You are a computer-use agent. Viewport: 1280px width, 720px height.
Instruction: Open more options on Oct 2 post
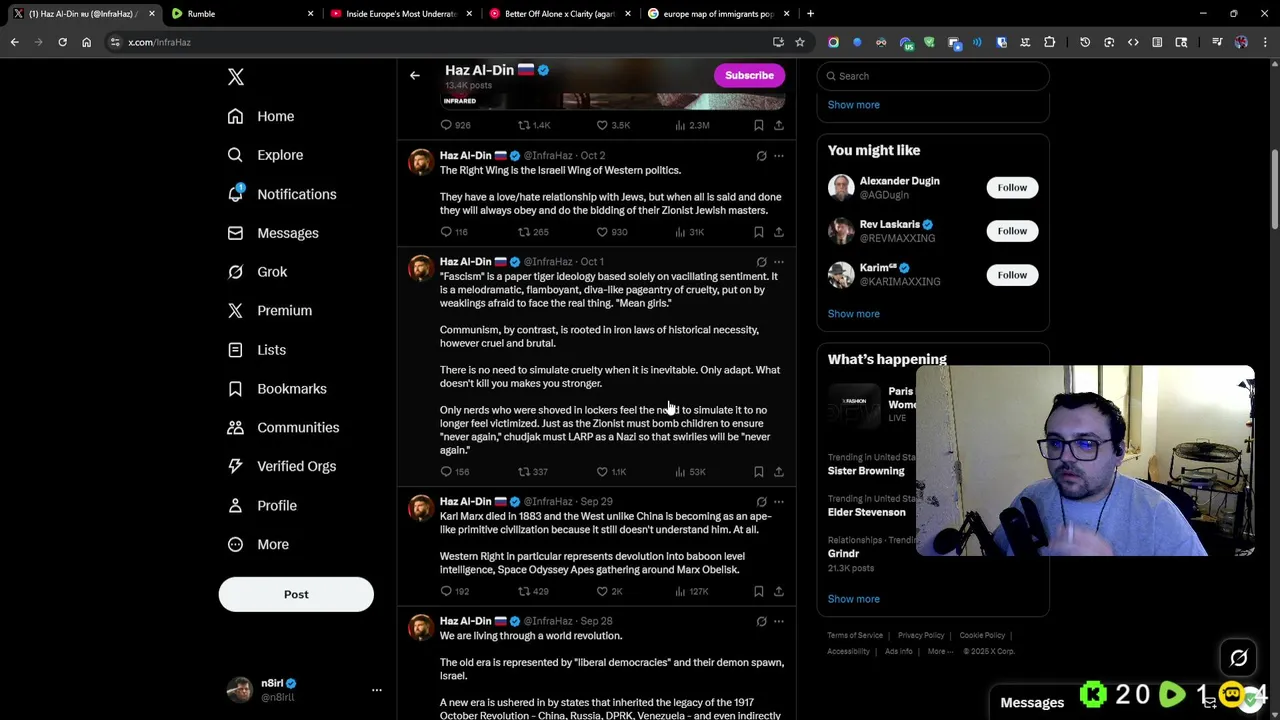(x=779, y=156)
